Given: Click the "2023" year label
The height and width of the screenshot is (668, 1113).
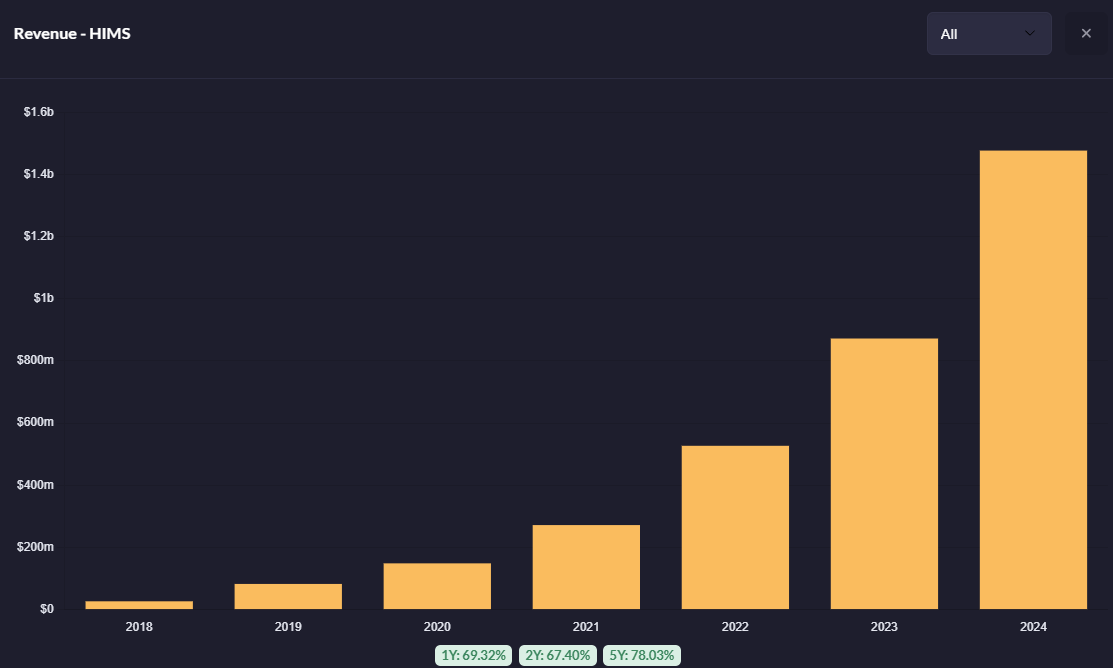Looking at the screenshot, I should 884,627.
